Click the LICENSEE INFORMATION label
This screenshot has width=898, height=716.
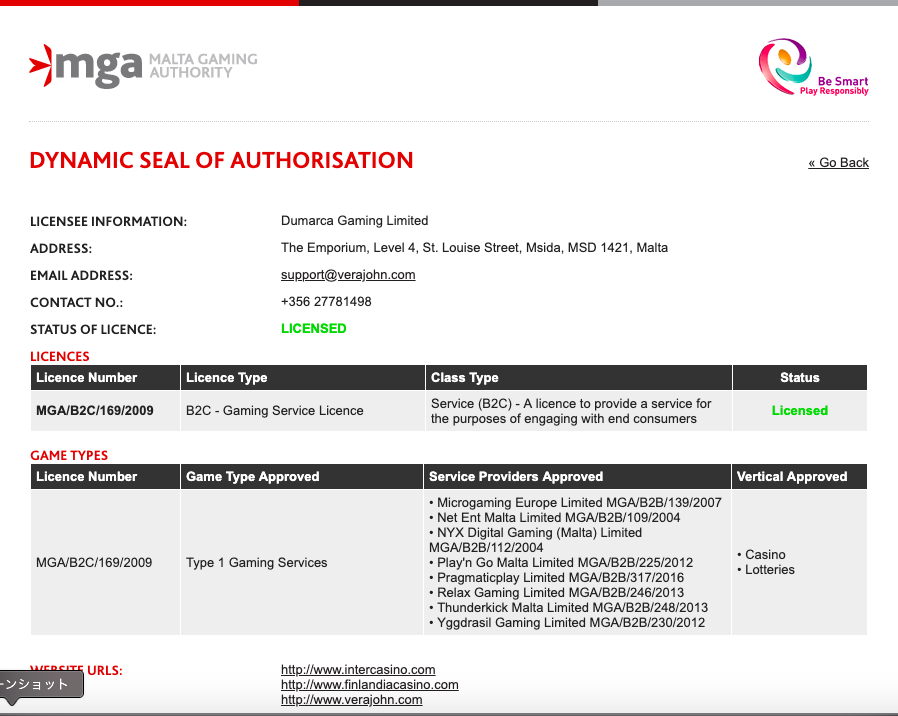(108, 222)
